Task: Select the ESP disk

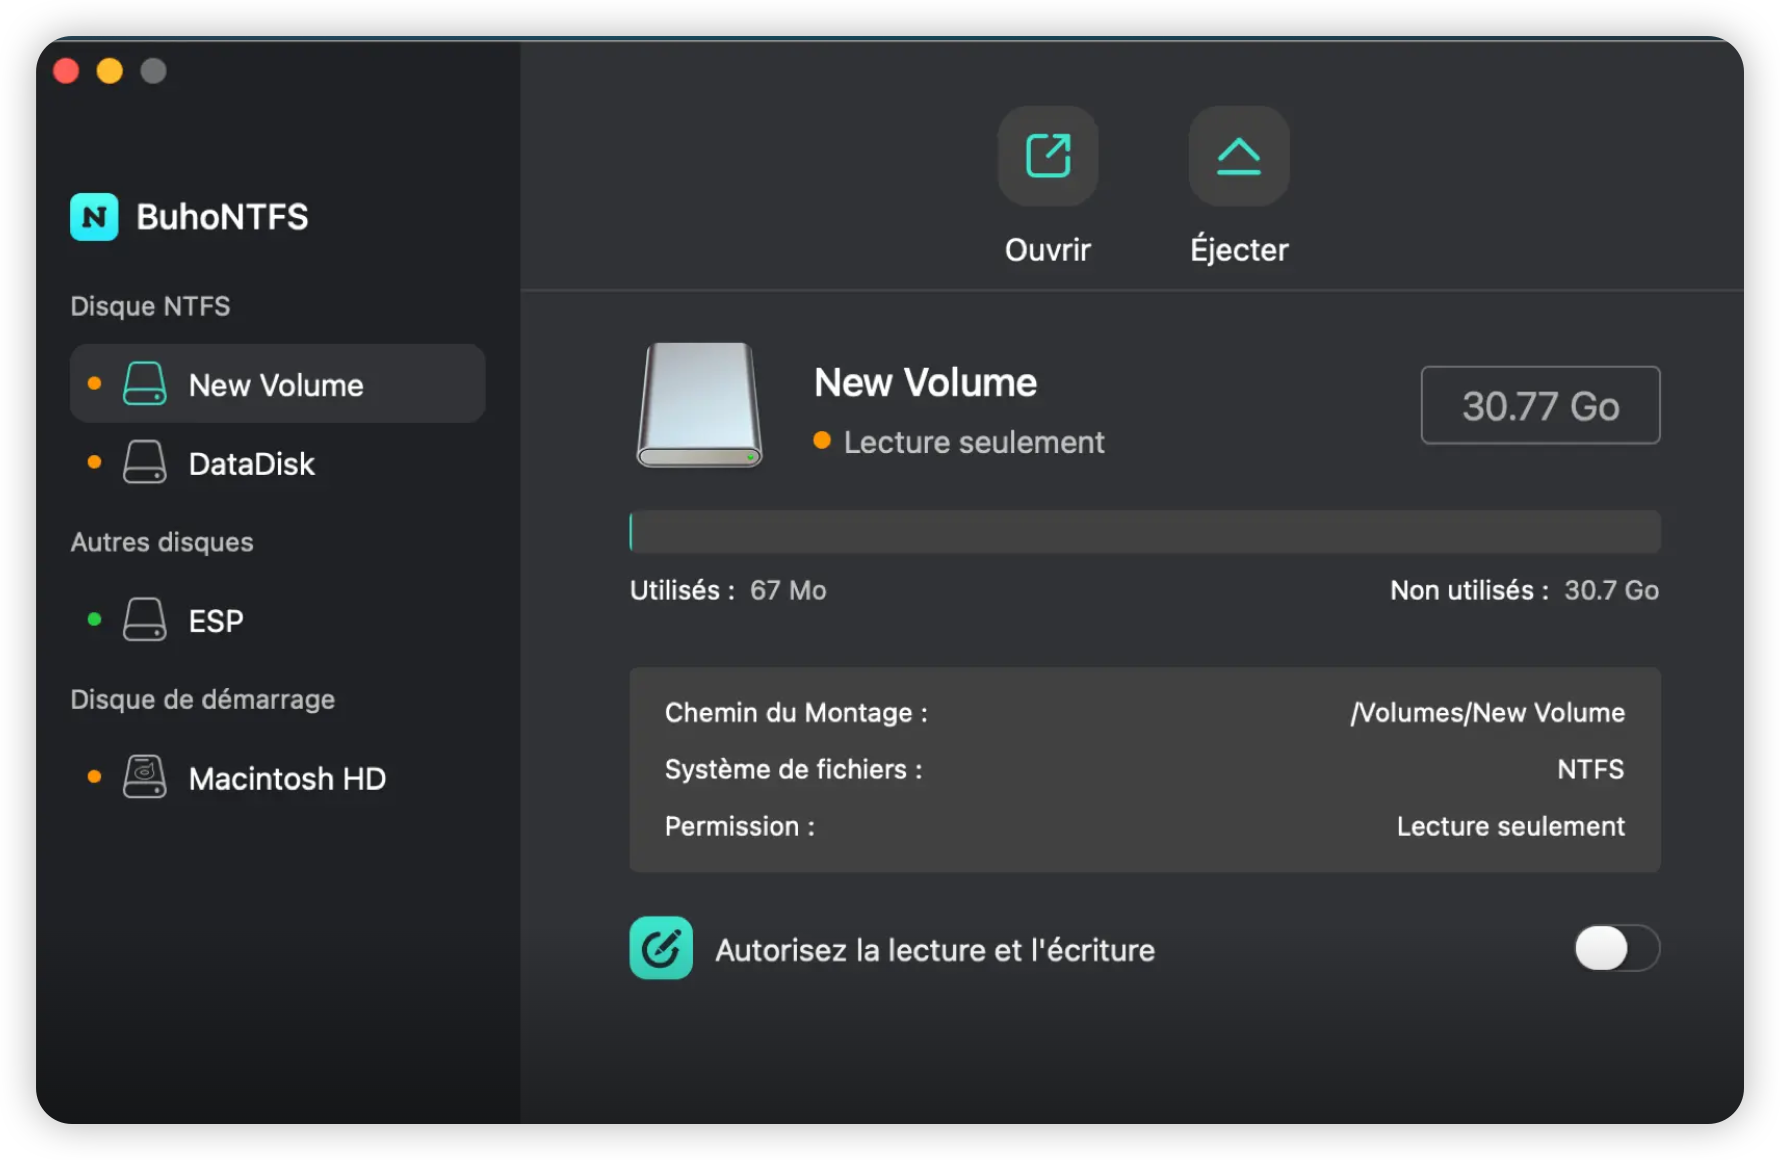Action: click(x=278, y=620)
